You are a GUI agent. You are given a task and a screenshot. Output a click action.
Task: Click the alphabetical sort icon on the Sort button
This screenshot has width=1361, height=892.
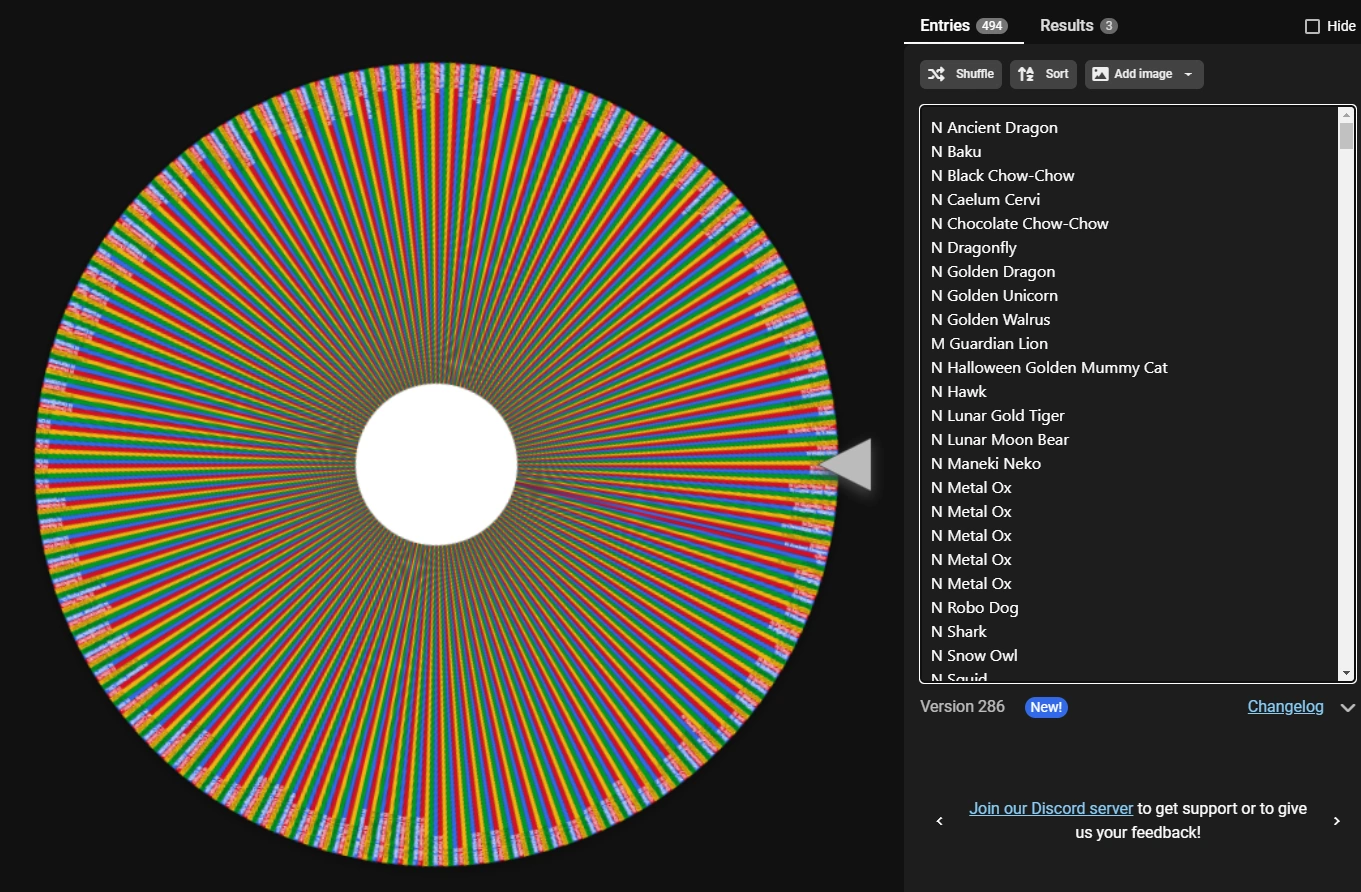[1026, 73]
